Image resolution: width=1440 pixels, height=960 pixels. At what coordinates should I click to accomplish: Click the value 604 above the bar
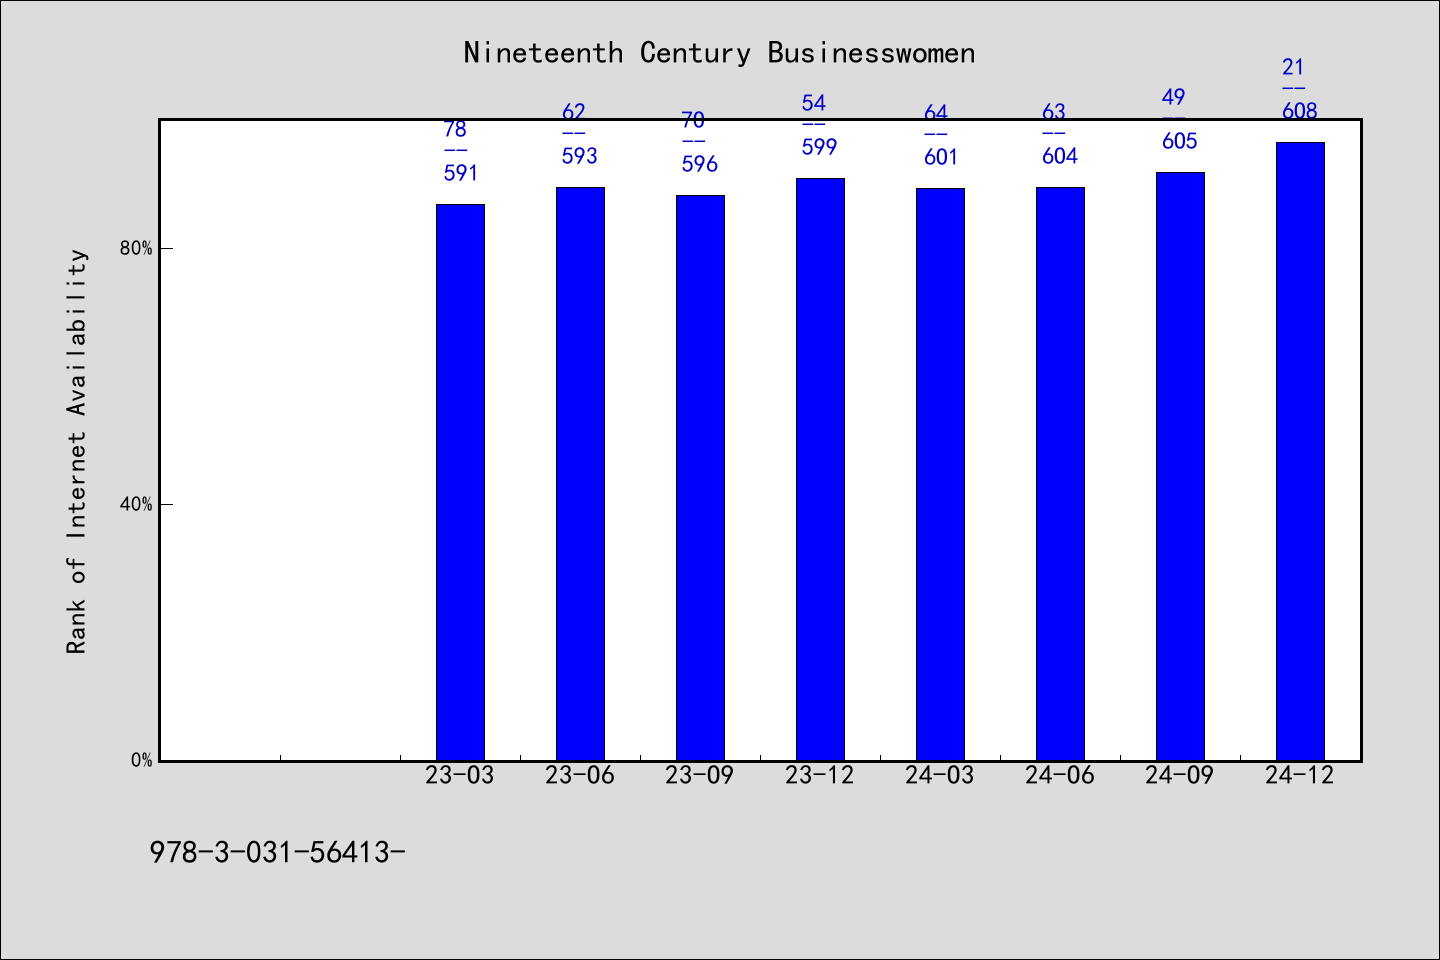click(1060, 156)
